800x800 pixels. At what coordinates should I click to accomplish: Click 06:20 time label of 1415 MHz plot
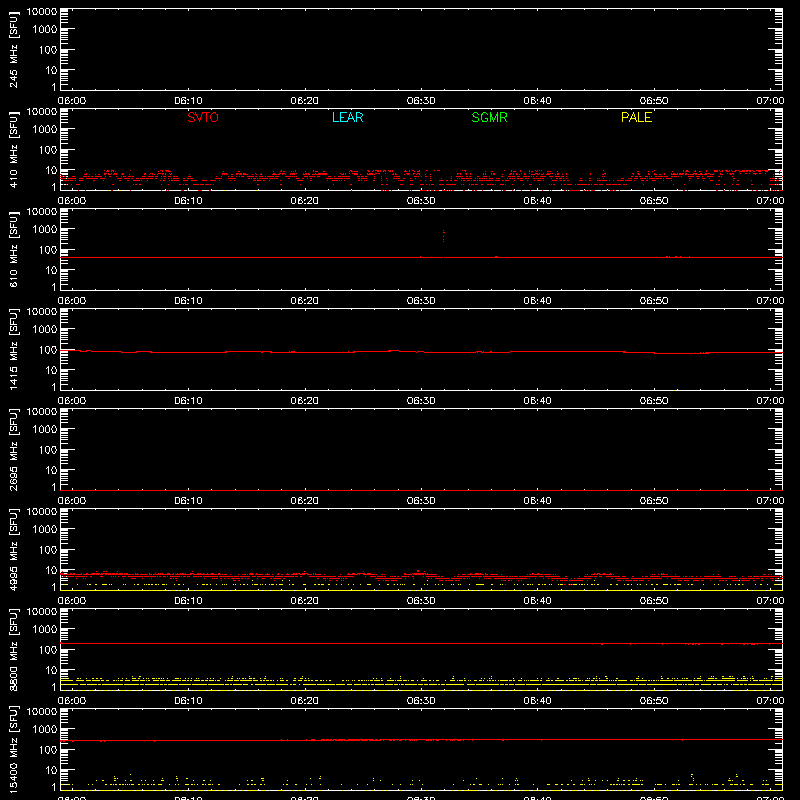(305, 401)
